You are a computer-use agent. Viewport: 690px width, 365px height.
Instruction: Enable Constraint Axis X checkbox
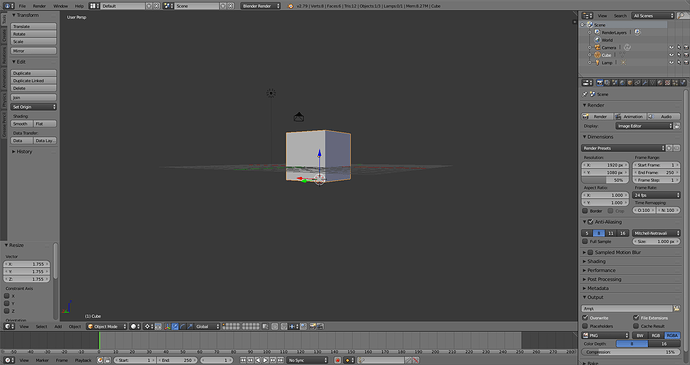click(x=7, y=296)
